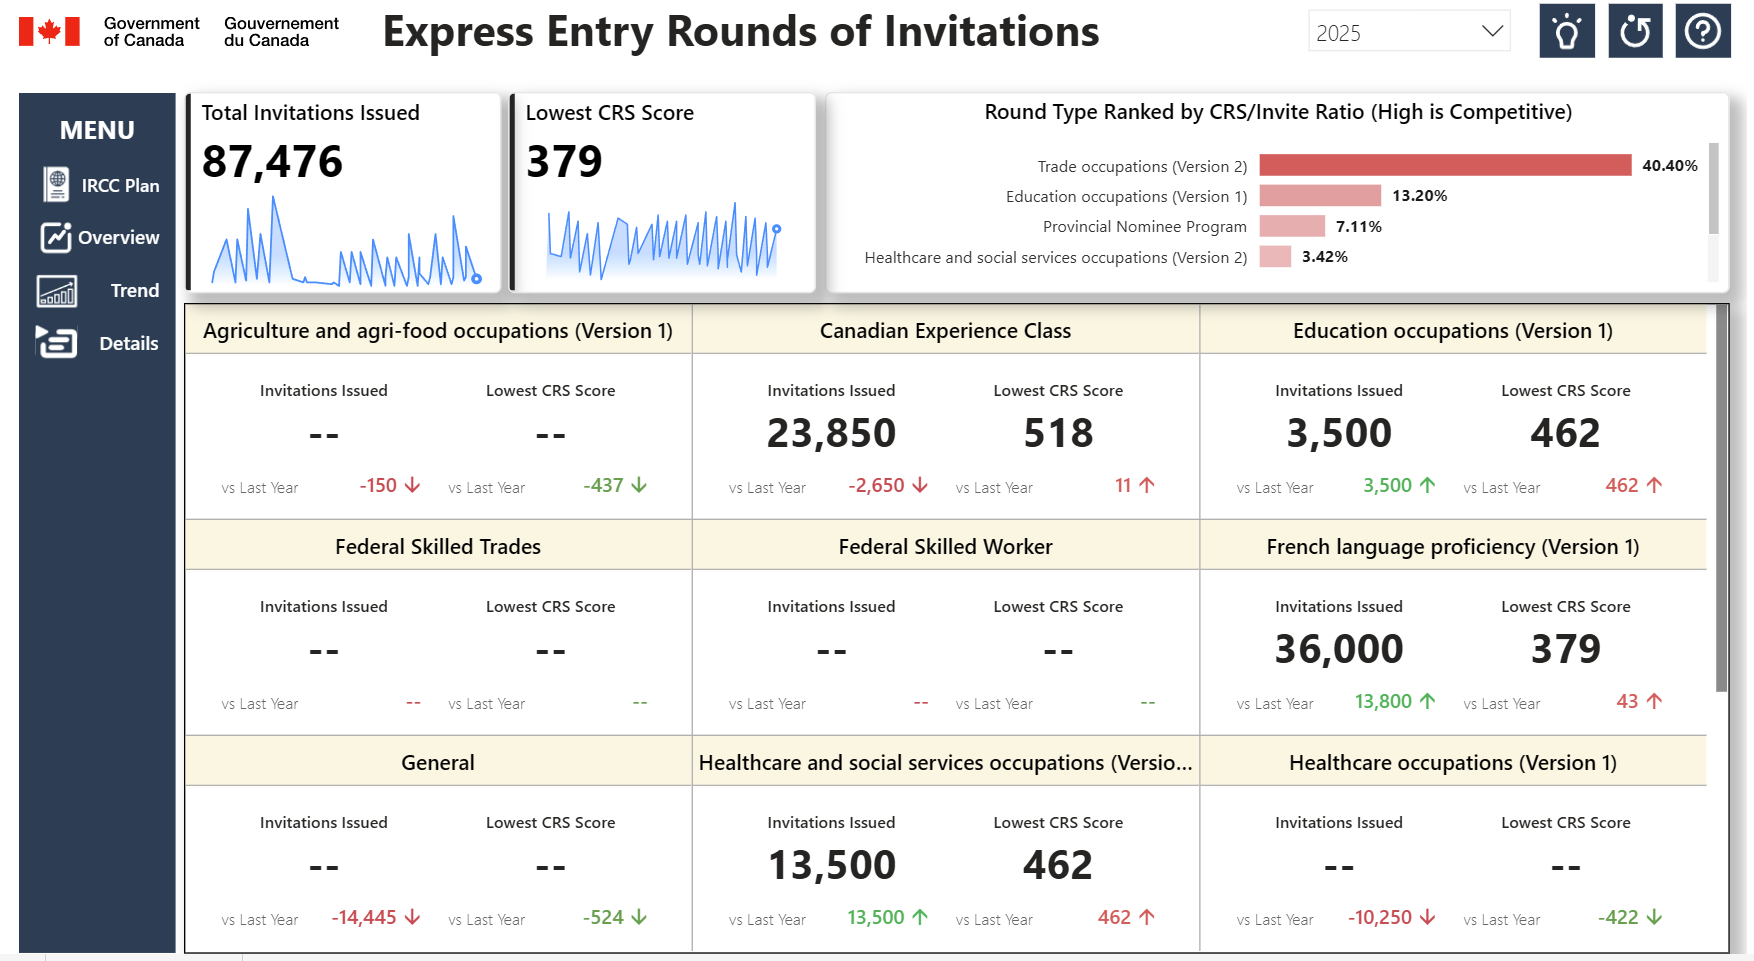Select the Lowest CRS Score card
The width and height of the screenshot is (1754, 961).
pos(663,192)
